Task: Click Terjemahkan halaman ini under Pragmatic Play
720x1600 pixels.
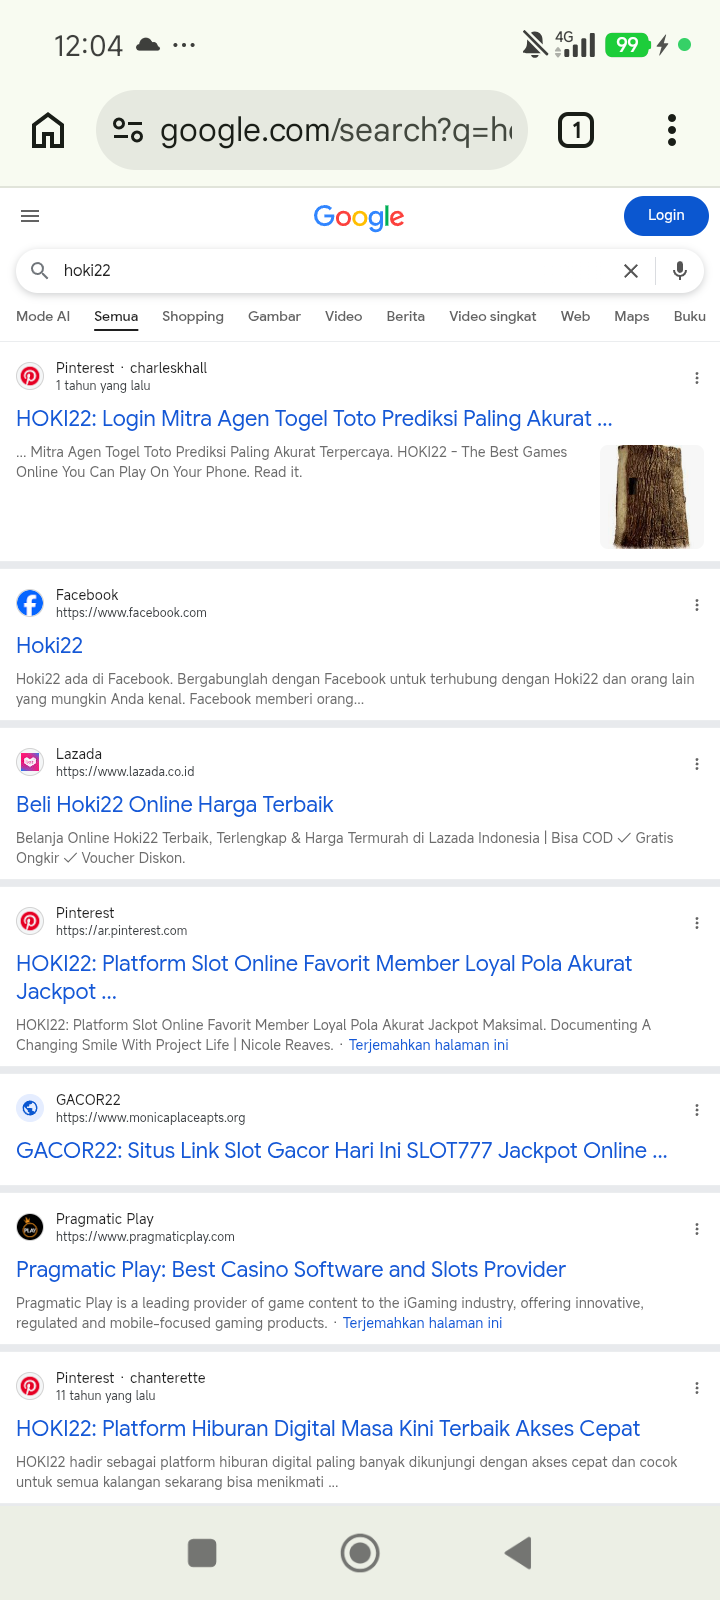Action: 422,1323
